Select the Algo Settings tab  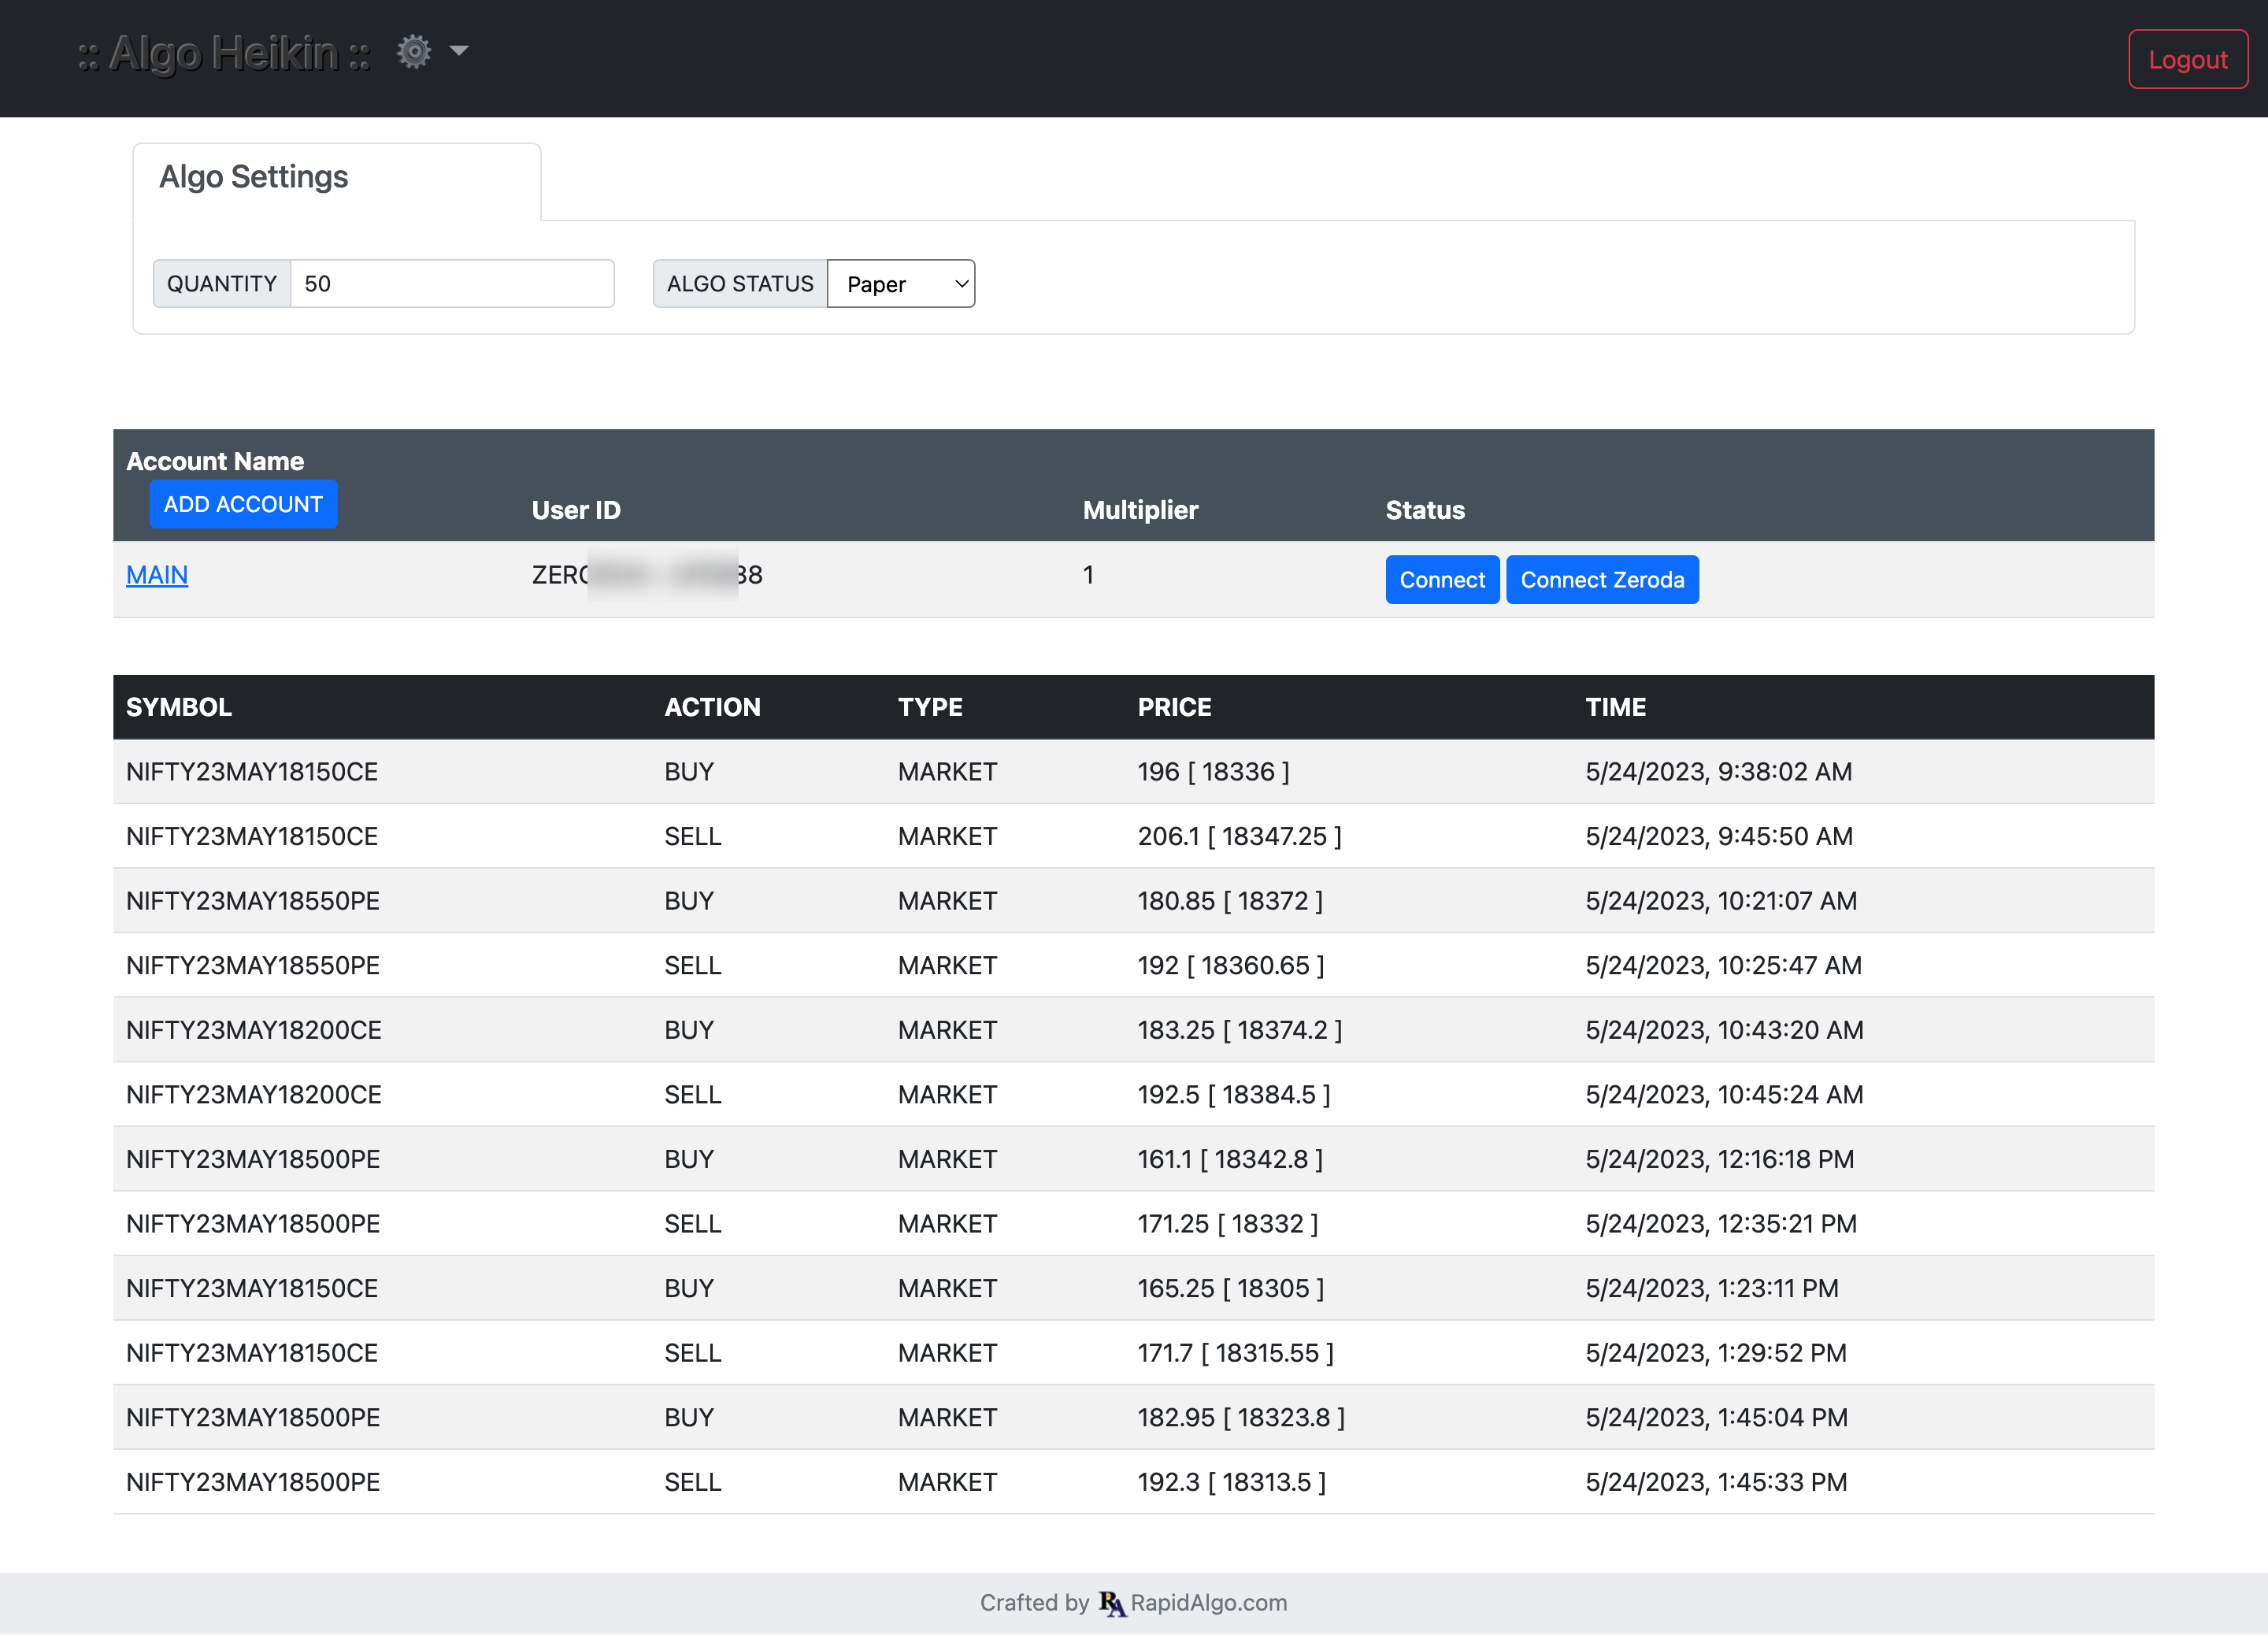tap(254, 177)
